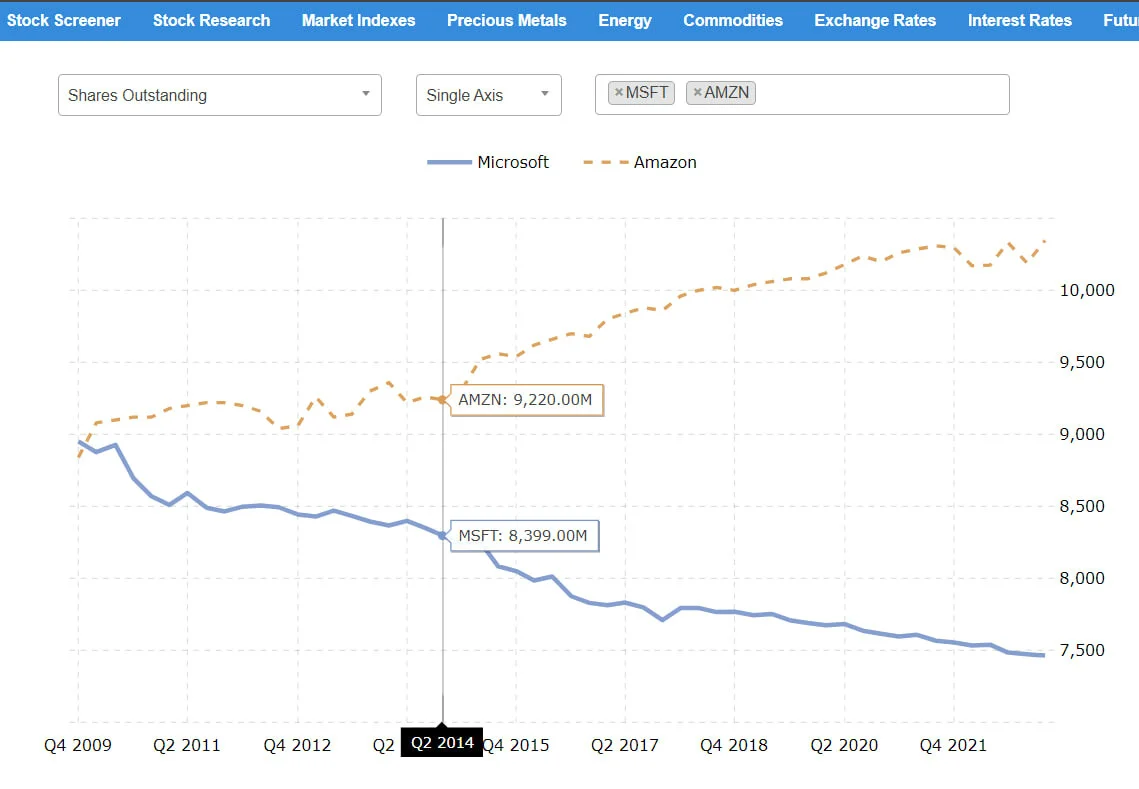
Task: Click the Q4 2015 axis label
Action: [x=516, y=745]
